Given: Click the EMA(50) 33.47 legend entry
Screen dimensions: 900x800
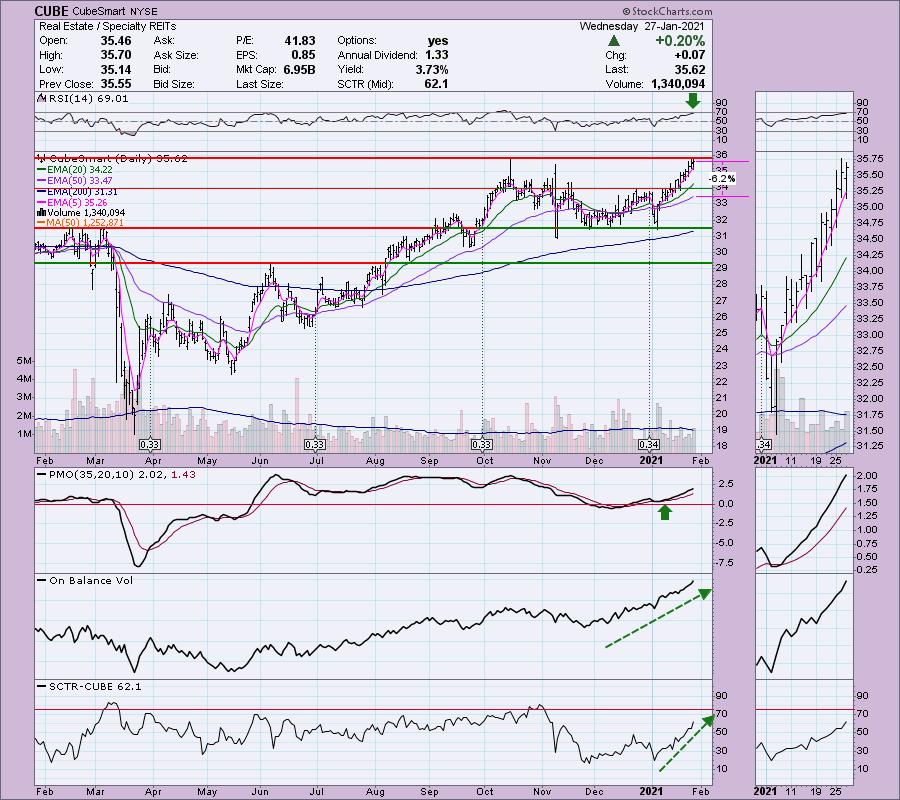Looking at the screenshot, I should pos(79,180).
